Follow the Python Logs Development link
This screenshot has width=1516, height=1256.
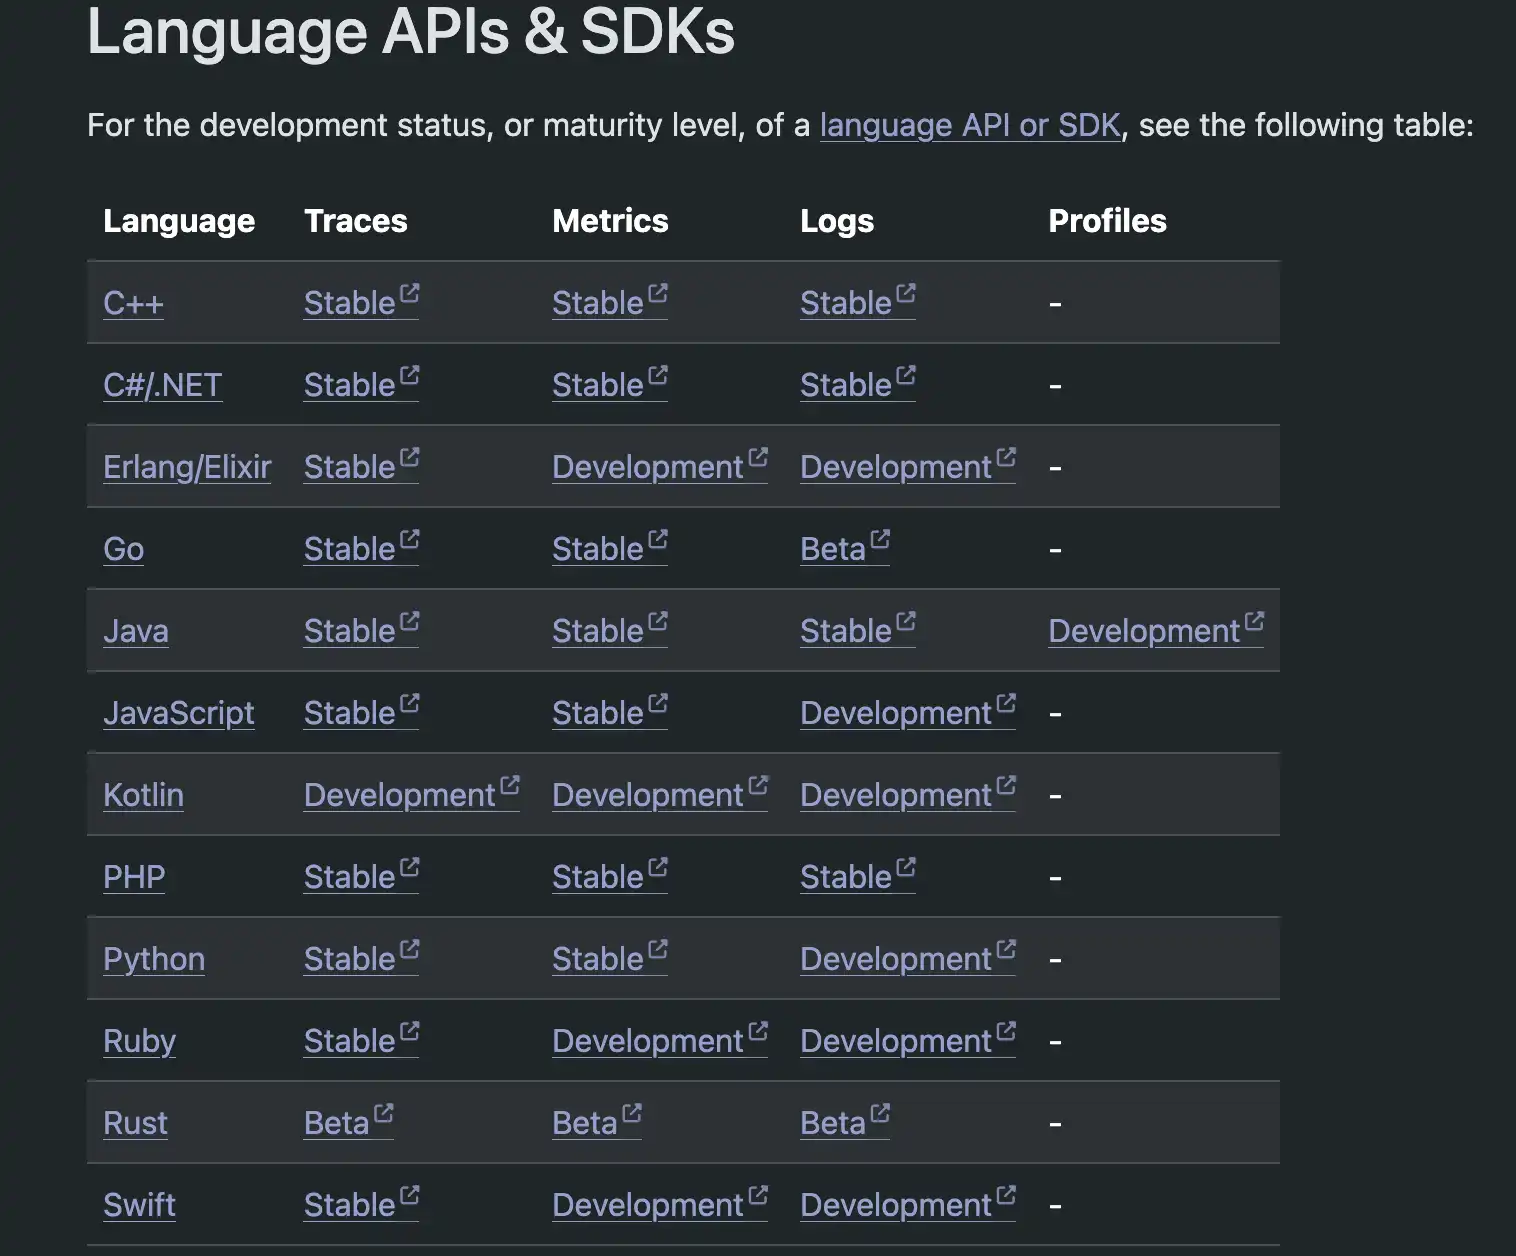[x=908, y=959]
